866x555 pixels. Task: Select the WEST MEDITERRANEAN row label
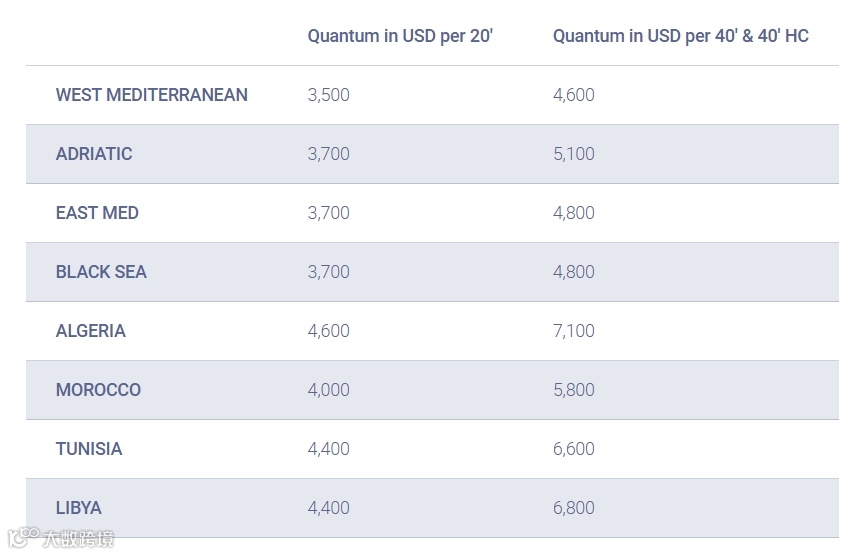pos(151,95)
